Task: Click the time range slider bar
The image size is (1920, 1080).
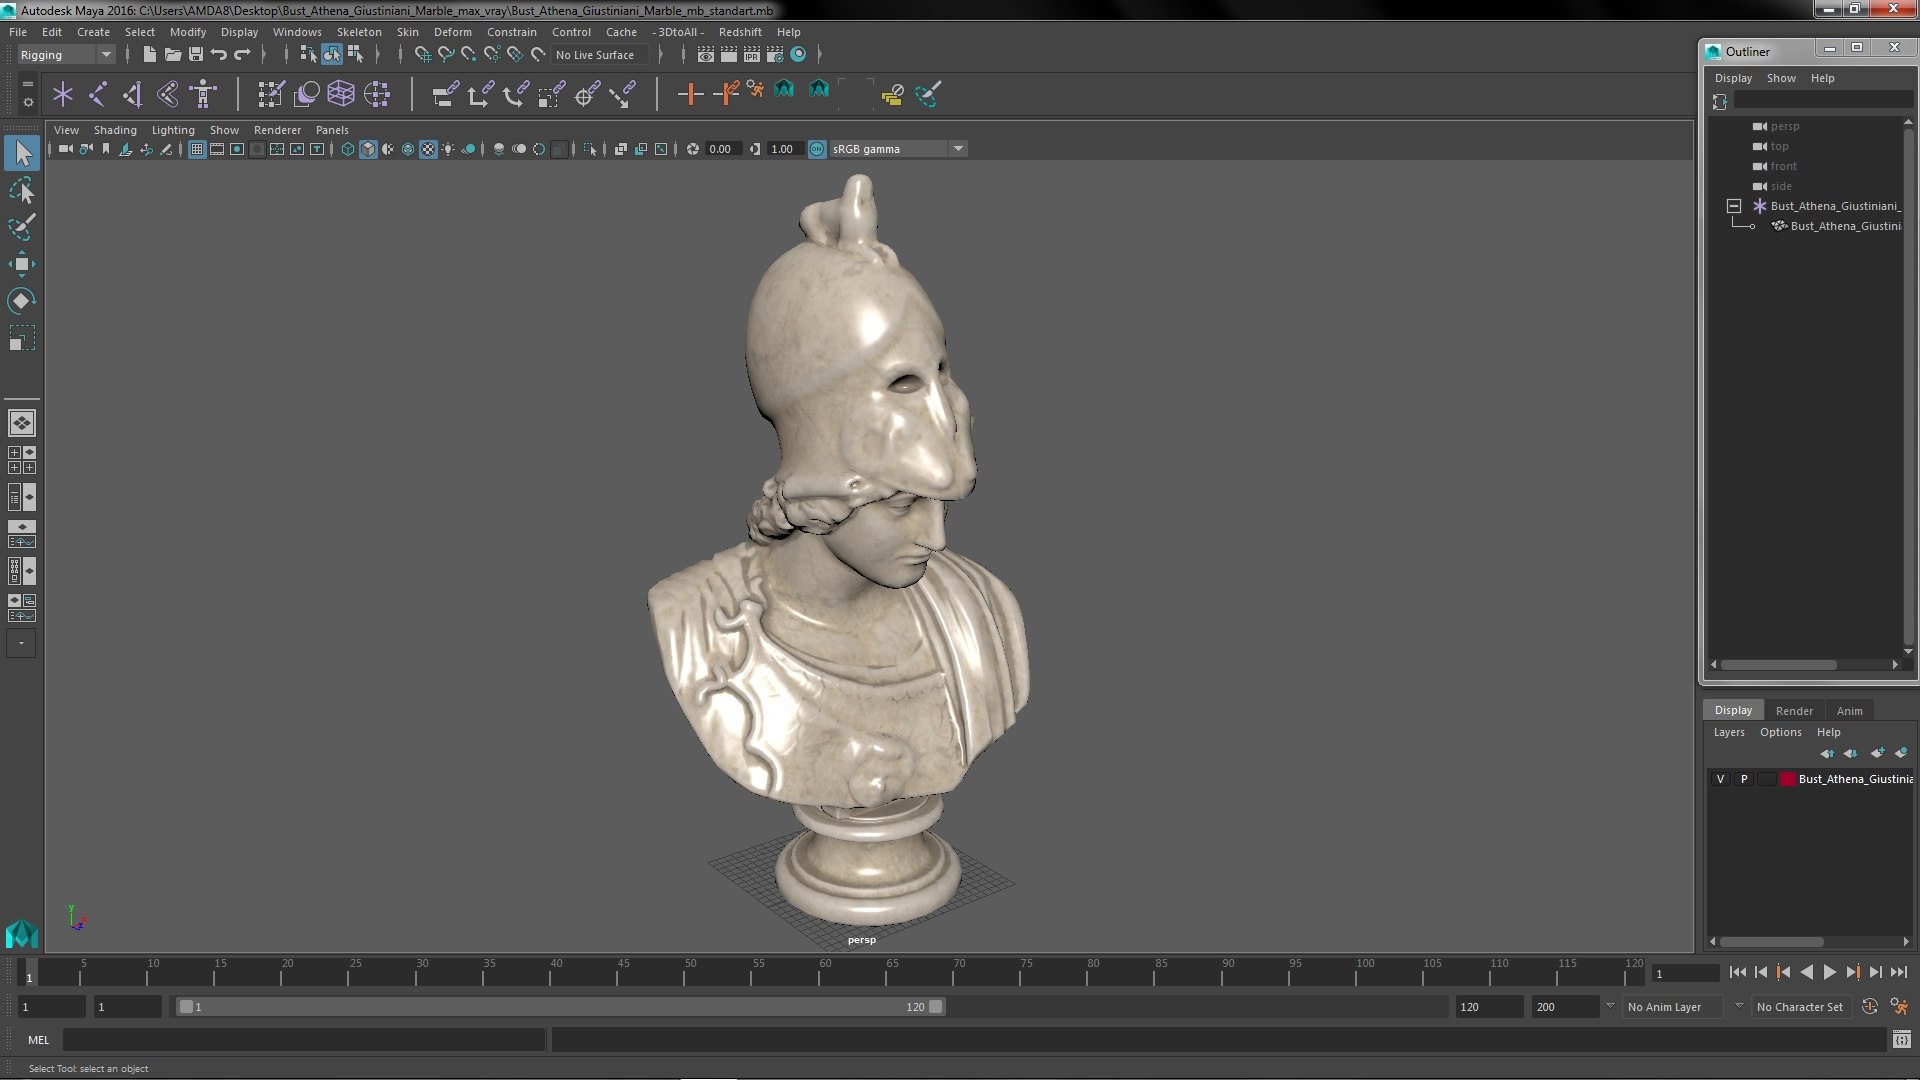Action: point(561,1007)
